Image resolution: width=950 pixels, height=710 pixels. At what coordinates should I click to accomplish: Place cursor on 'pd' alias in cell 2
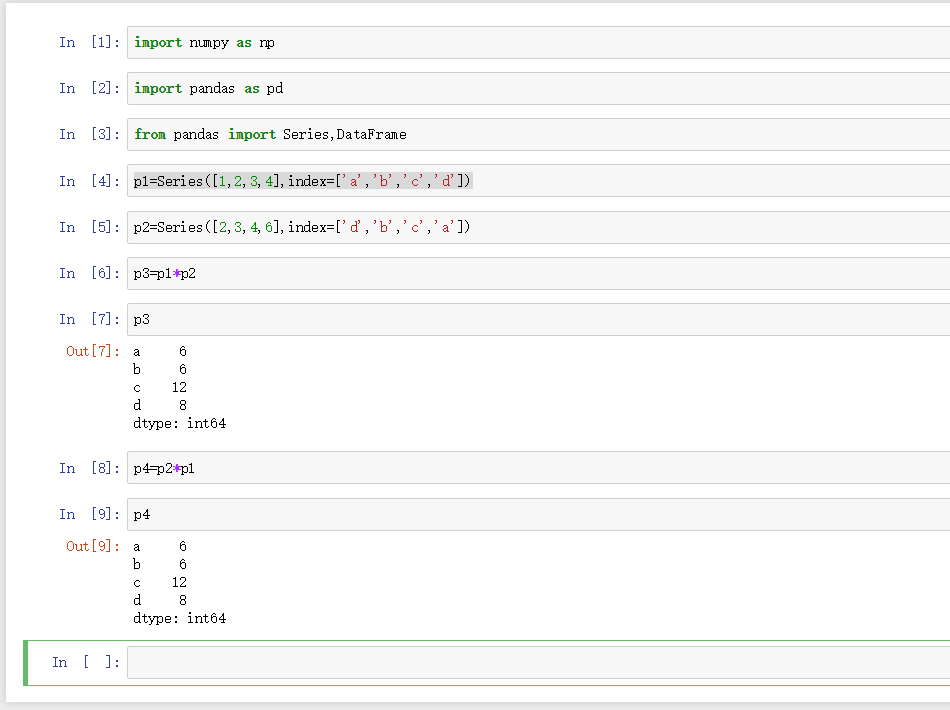pyautogui.click(x=275, y=88)
